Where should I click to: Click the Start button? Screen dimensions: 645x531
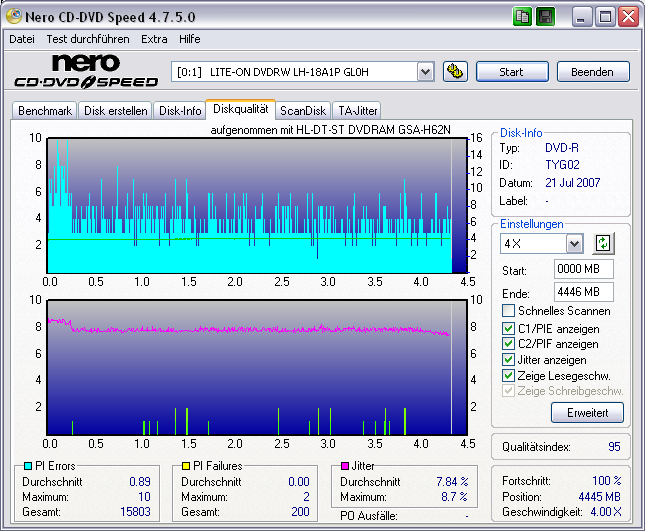tap(512, 72)
